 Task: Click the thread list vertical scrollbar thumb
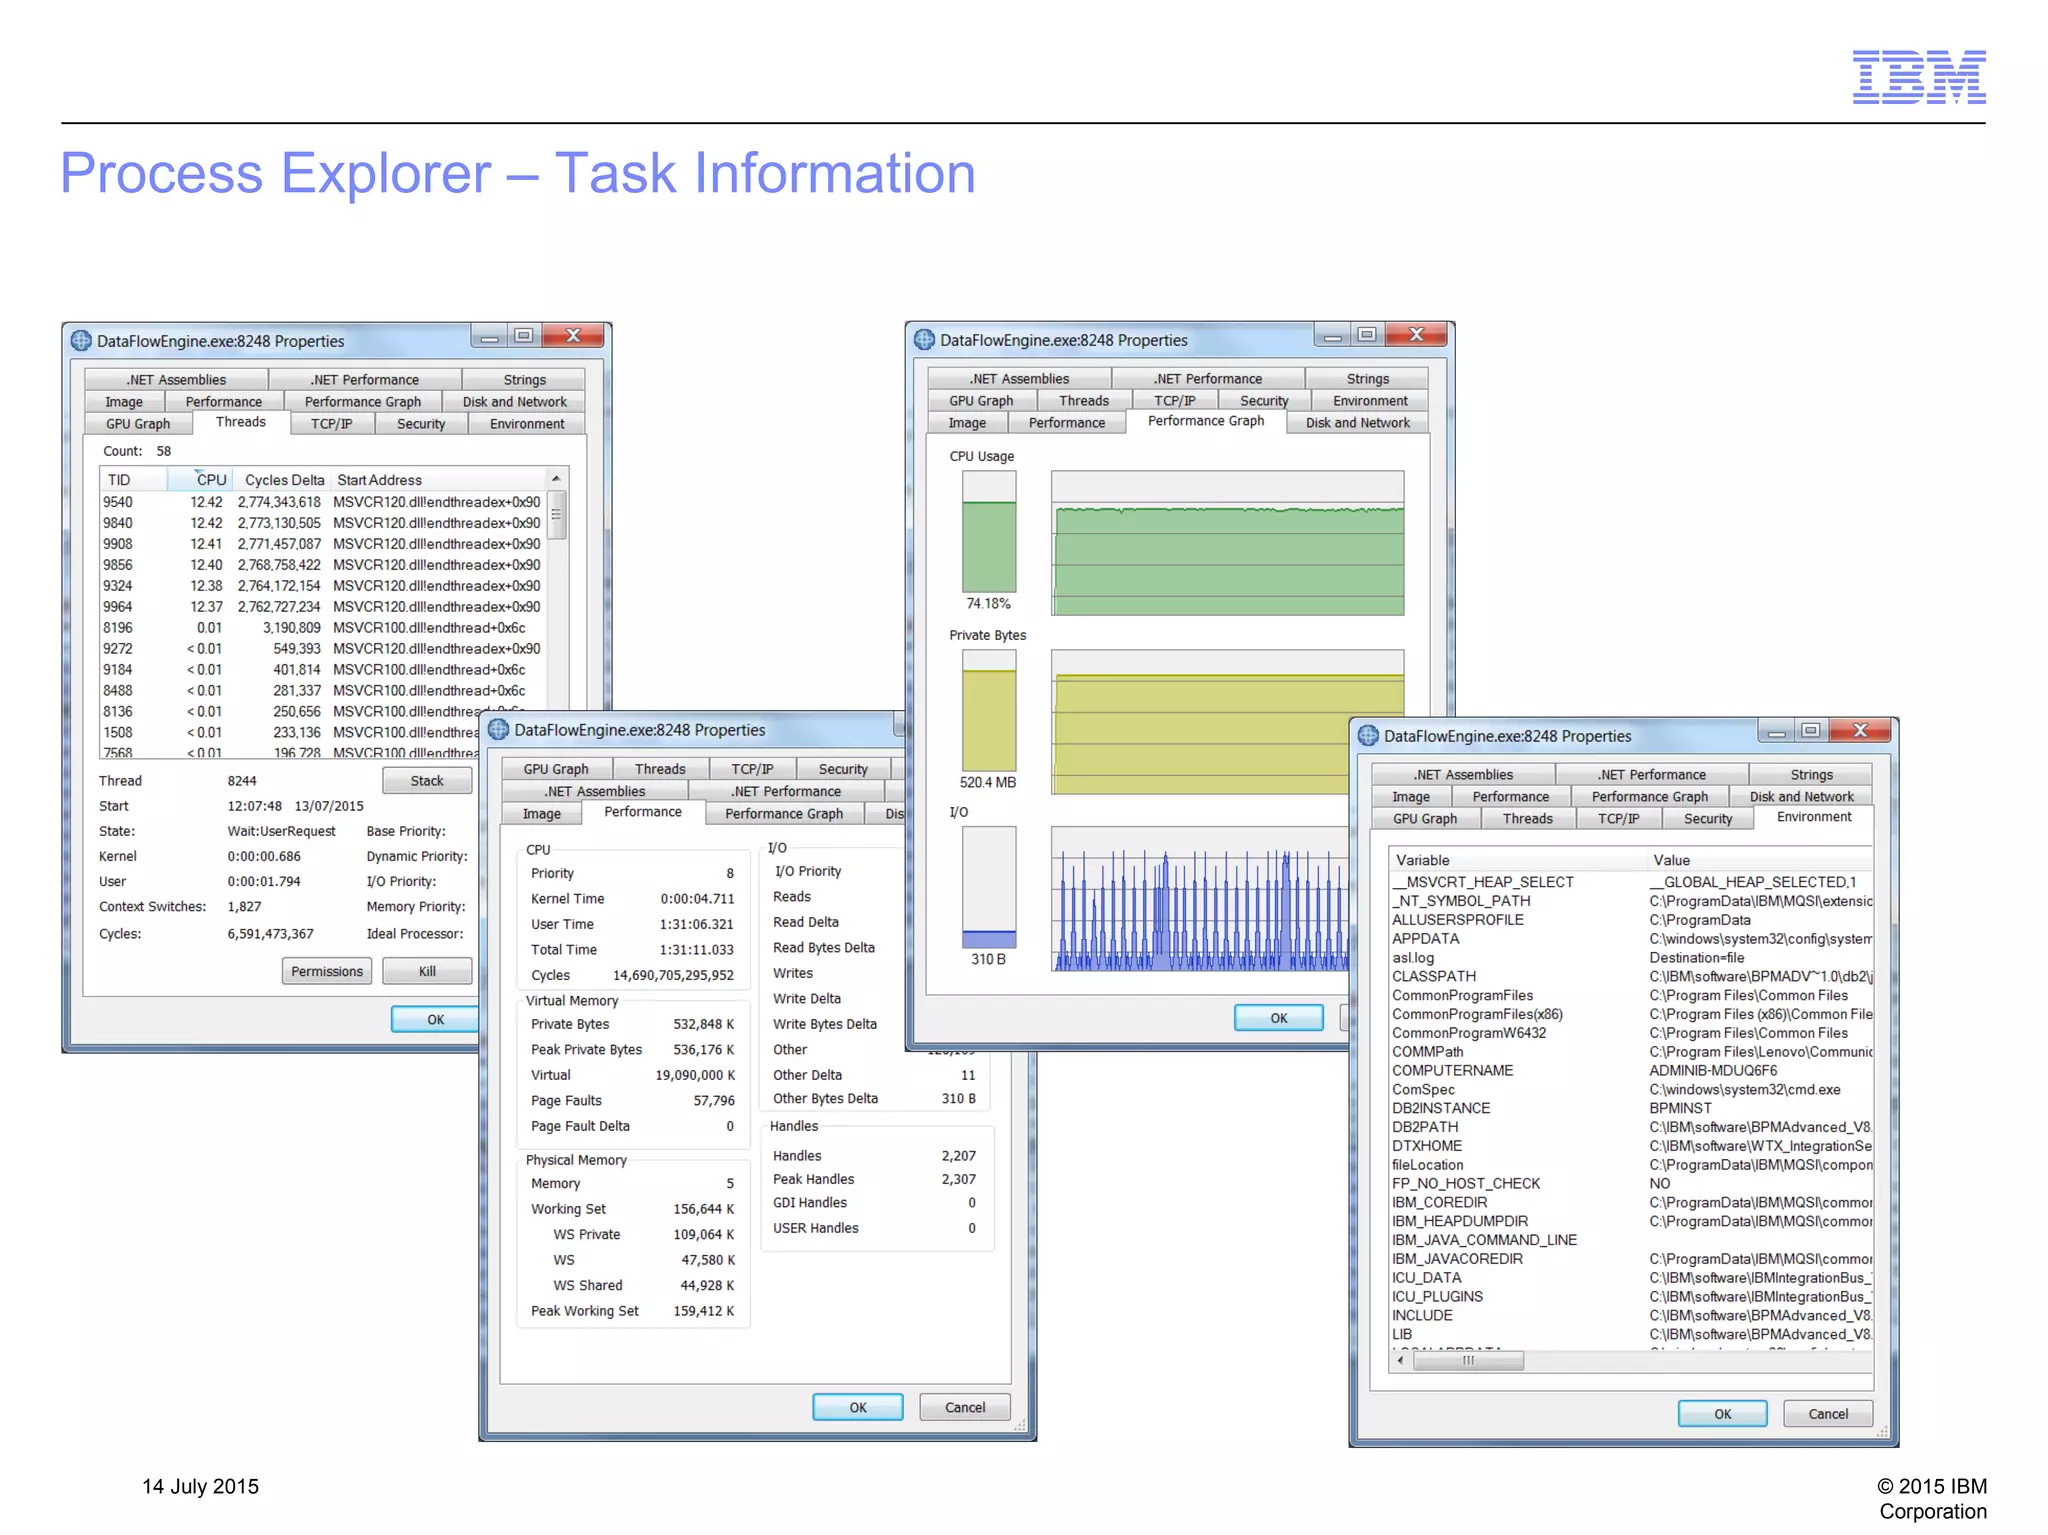coord(557,515)
